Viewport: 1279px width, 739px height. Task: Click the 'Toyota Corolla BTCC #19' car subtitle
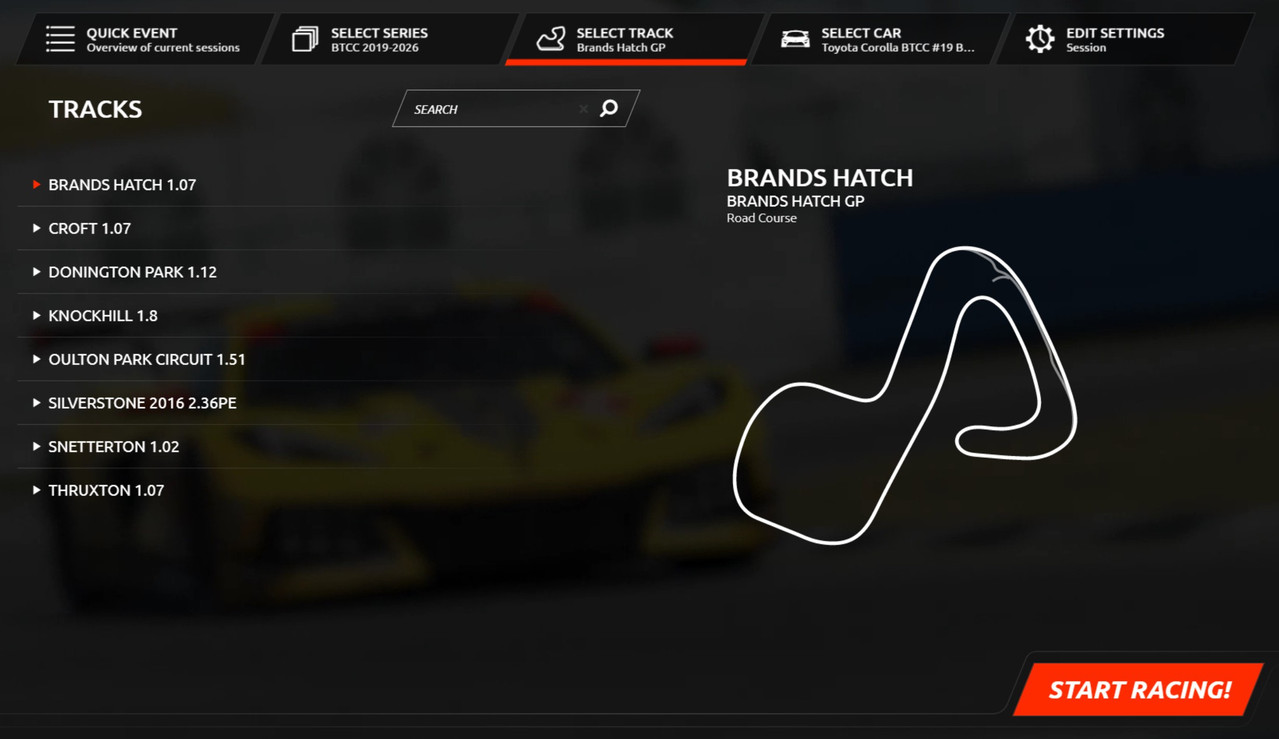[898, 47]
